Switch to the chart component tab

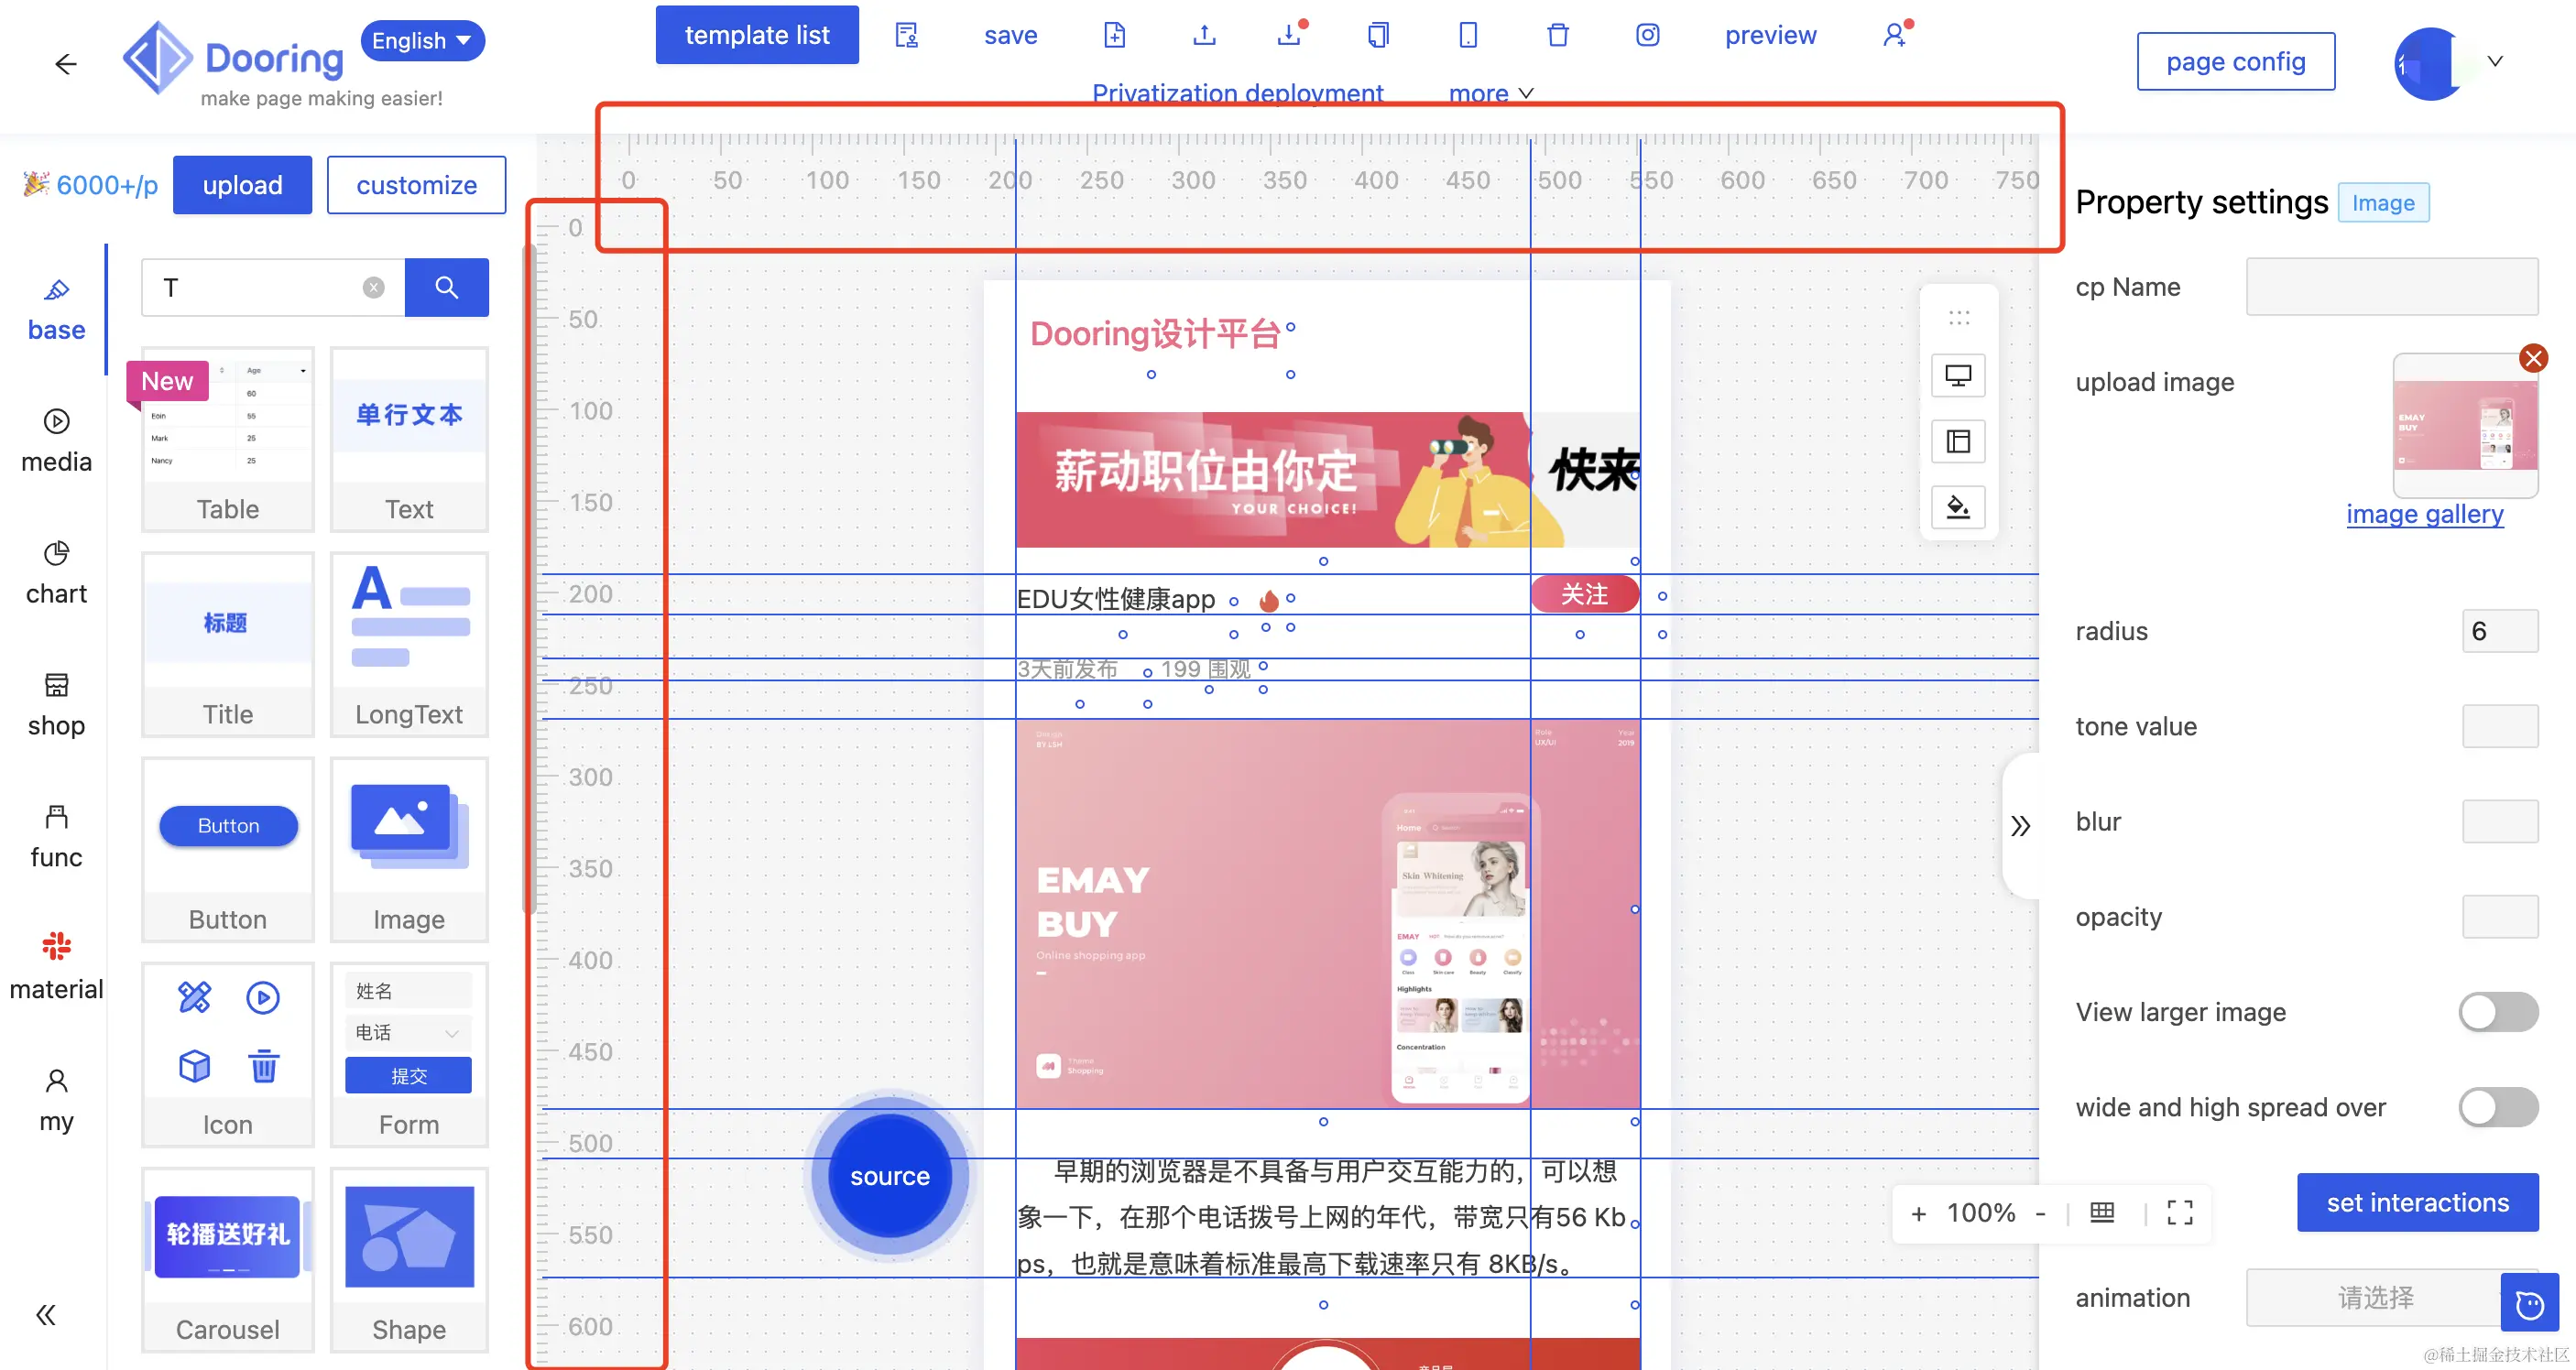point(56,574)
